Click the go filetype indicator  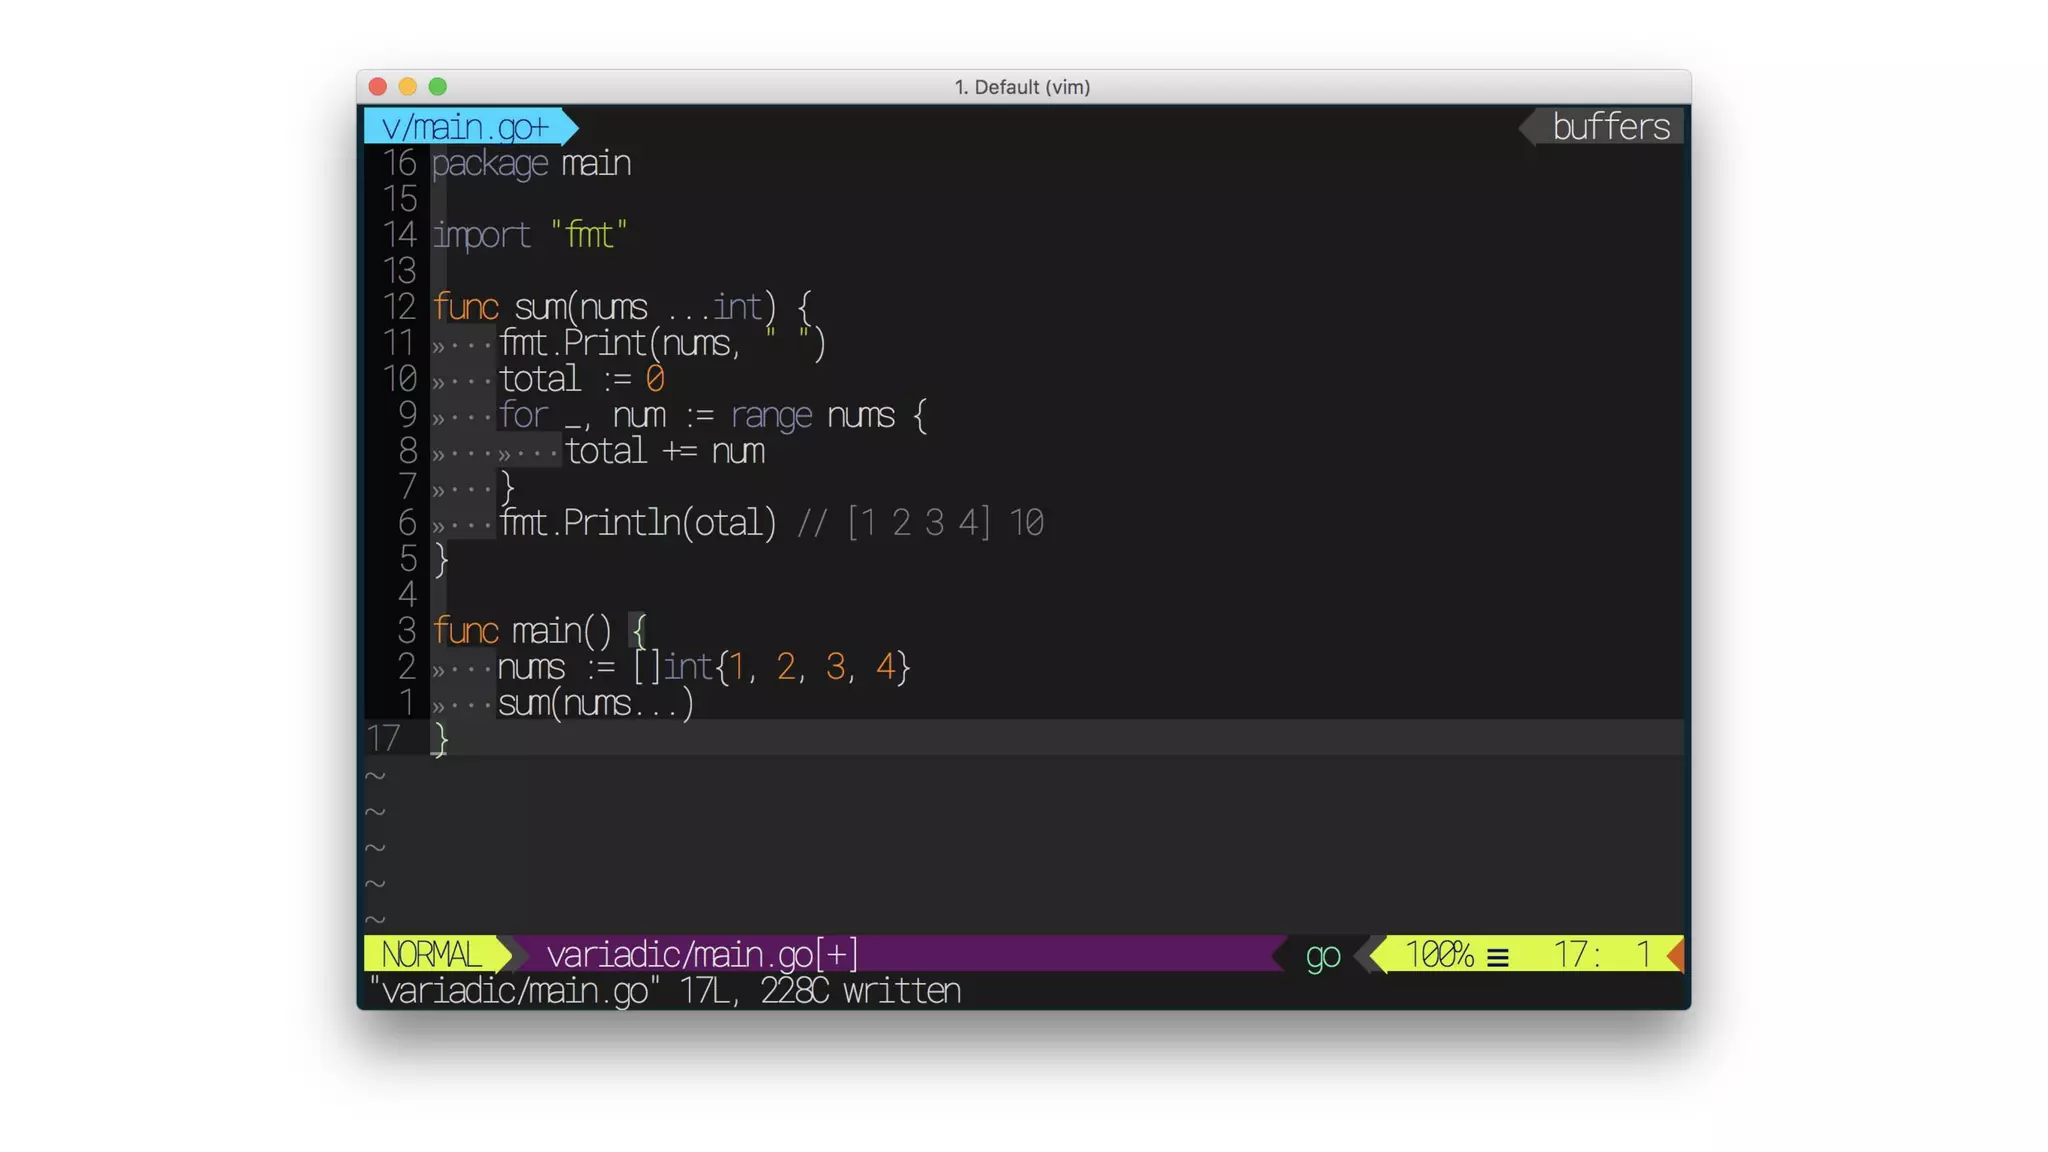[1322, 955]
